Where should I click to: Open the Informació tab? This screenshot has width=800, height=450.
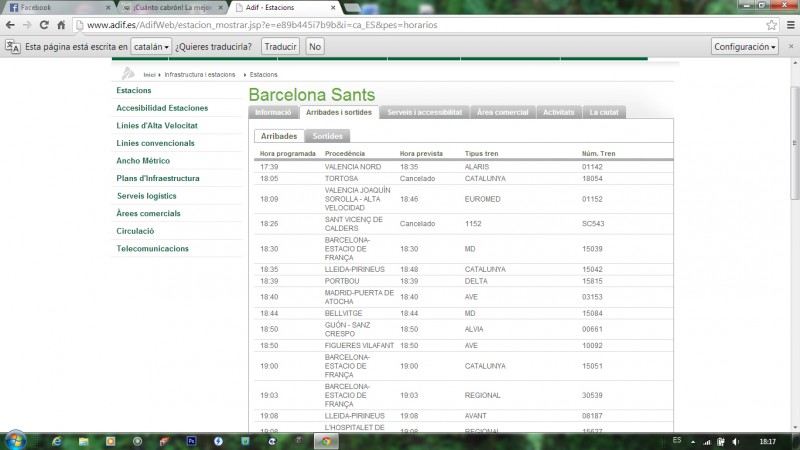click(x=273, y=112)
